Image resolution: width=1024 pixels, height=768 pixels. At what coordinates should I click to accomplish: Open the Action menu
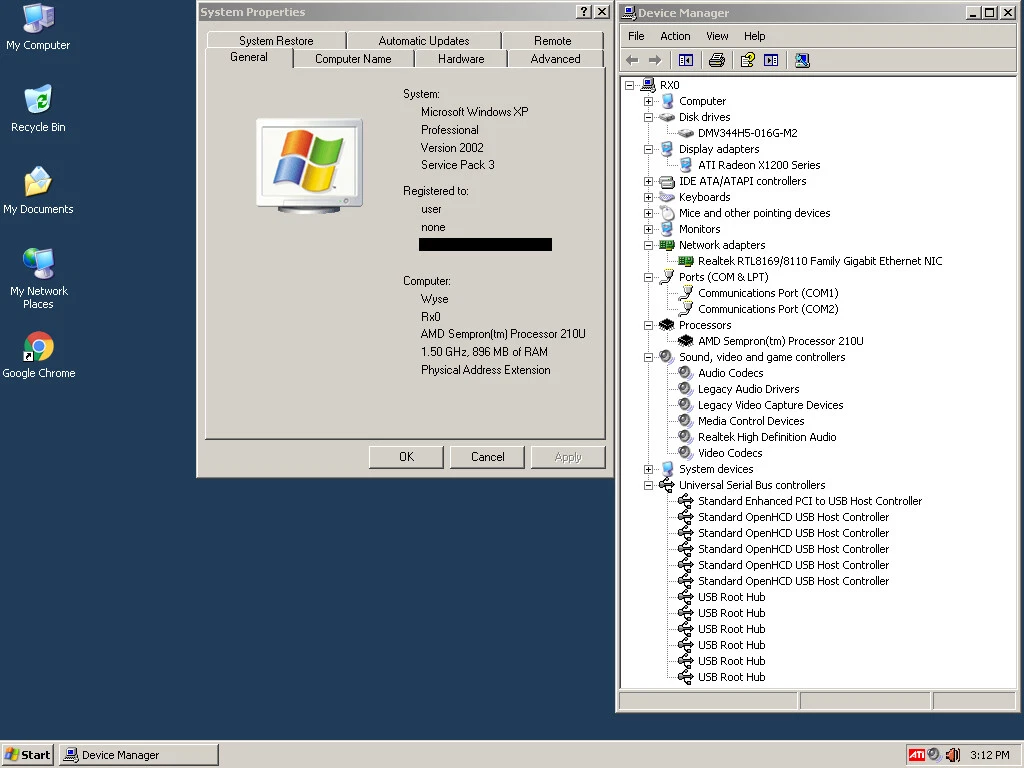[675, 36]
